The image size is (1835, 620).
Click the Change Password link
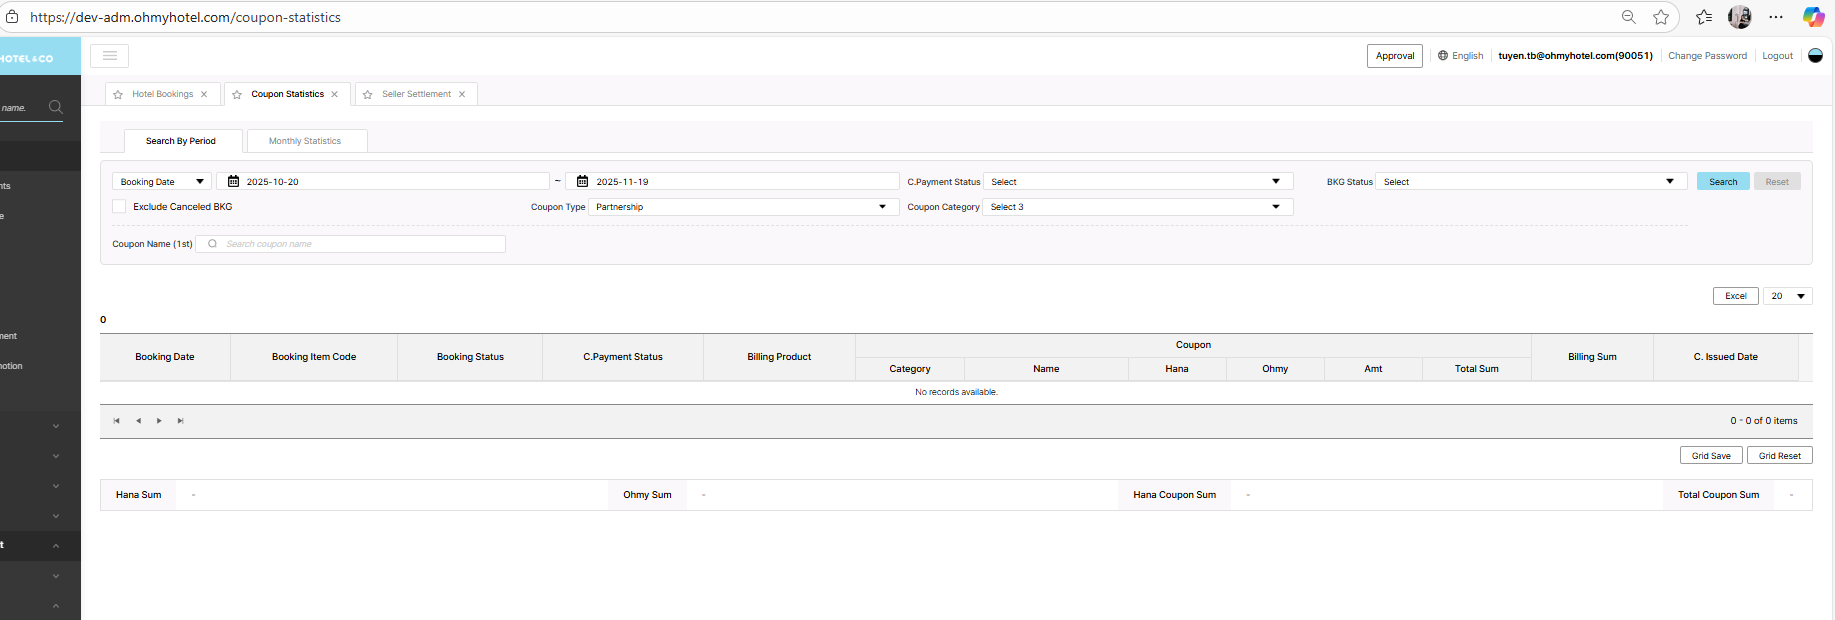coord(1707,56)
